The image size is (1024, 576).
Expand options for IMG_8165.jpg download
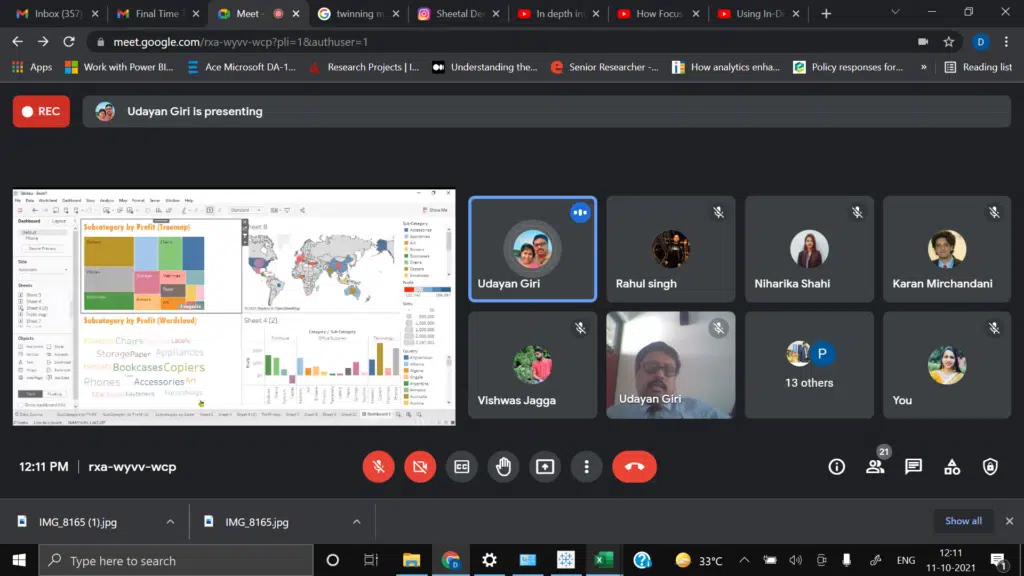pyautogui.click(x=356, y=522)
